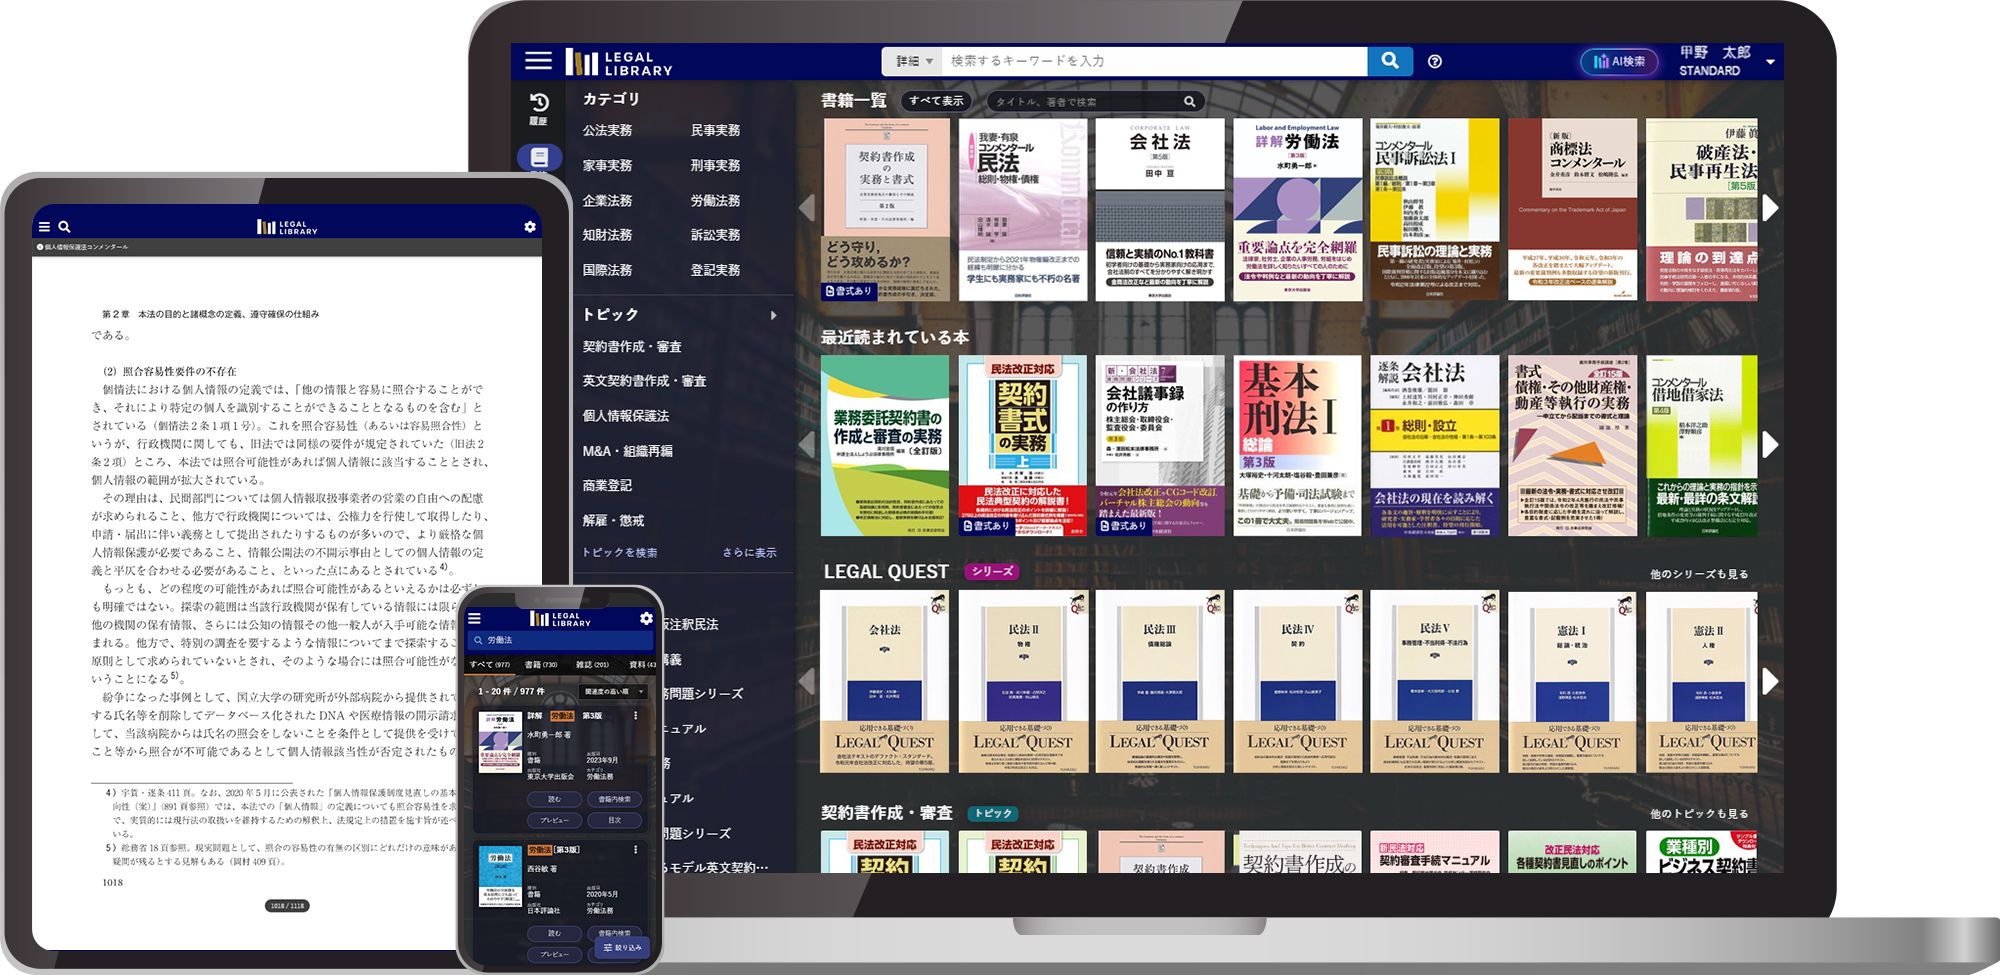The width and height of the screenshot is (2000, 975).
Task: Open the 詳細 search mode dropdown
Action: [914, 61]
